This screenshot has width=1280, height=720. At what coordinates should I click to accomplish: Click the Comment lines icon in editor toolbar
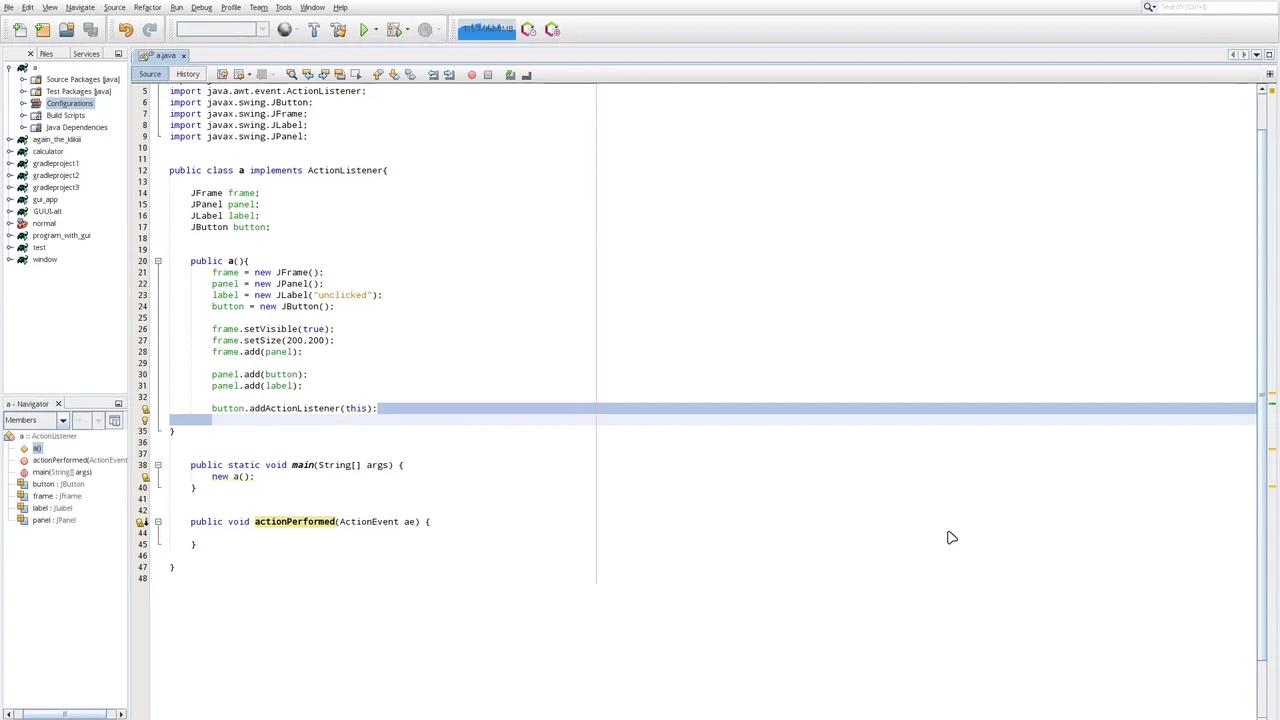tap(509, 74)
